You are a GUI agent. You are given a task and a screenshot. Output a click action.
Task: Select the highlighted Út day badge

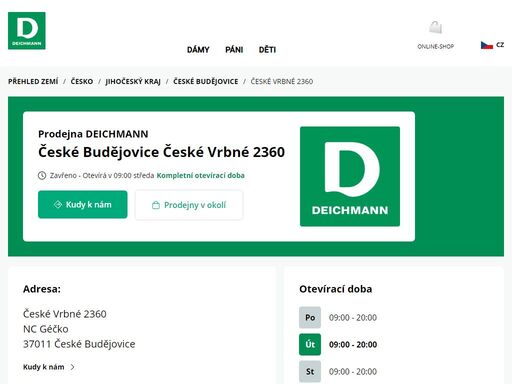[x=310, y=344]
